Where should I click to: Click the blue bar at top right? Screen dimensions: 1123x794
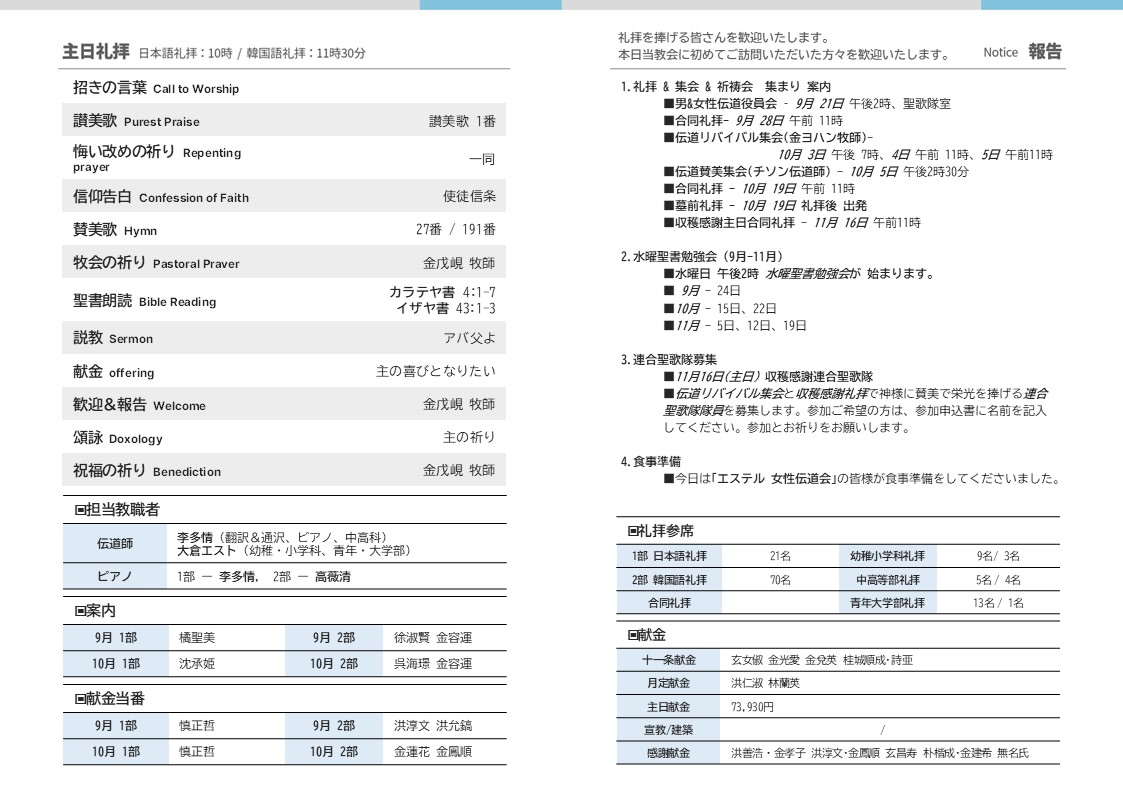point(1051,5)
